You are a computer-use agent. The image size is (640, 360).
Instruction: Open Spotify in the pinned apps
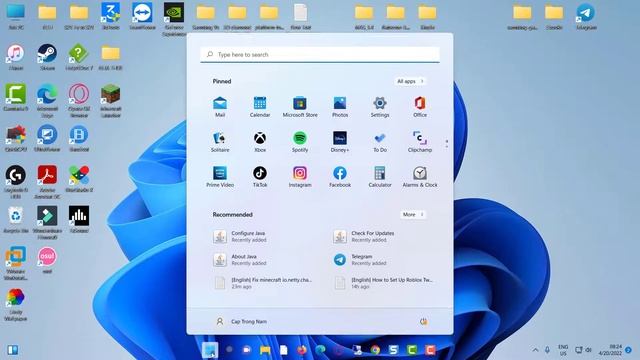point(300,142)
